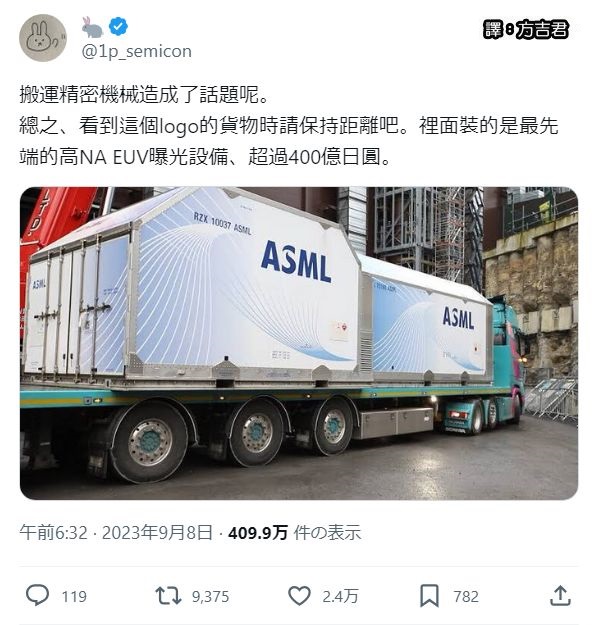598x625 pixels.
Task: Click the retweet arrows icon
Action: tap(168, 596)
